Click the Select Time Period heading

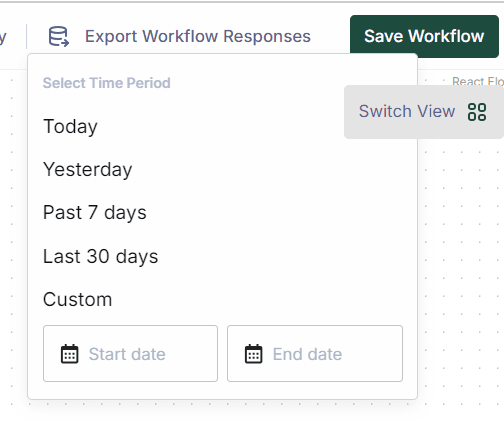point(107,83)
